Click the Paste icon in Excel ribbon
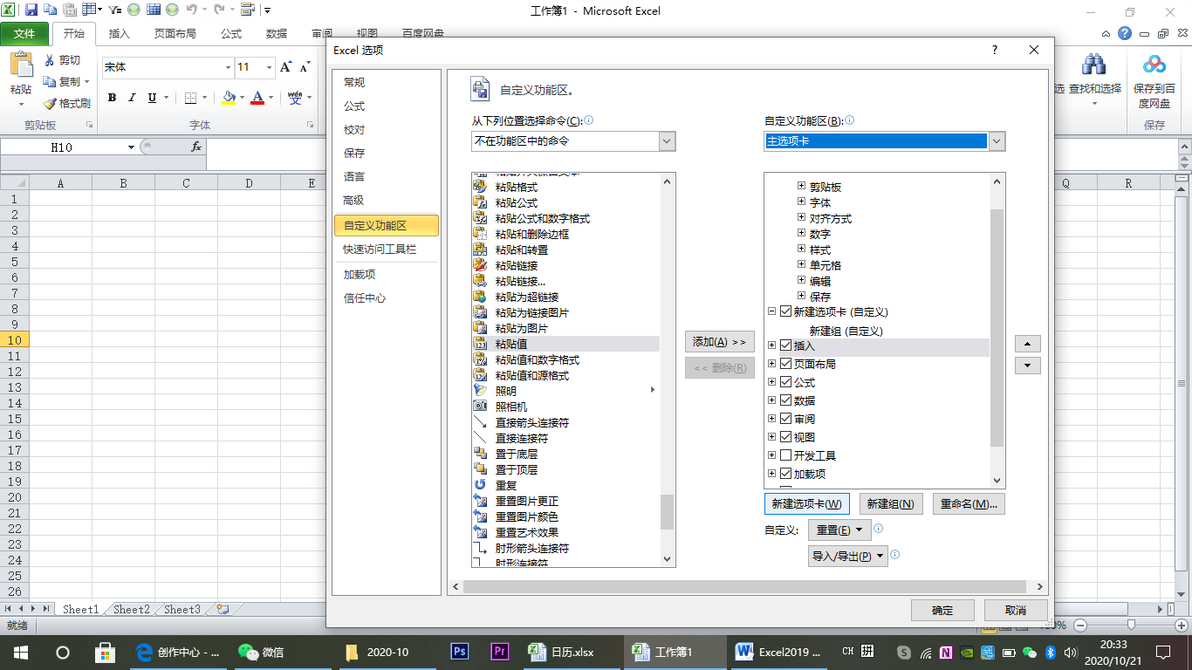1192x670 pixels. coord(21,65)
